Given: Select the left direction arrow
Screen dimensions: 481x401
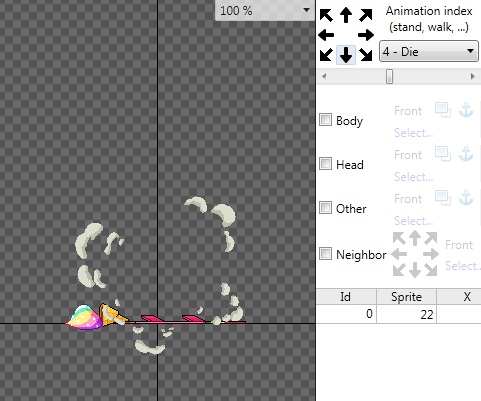Looking at the screenshot, I should pos(326,35).
